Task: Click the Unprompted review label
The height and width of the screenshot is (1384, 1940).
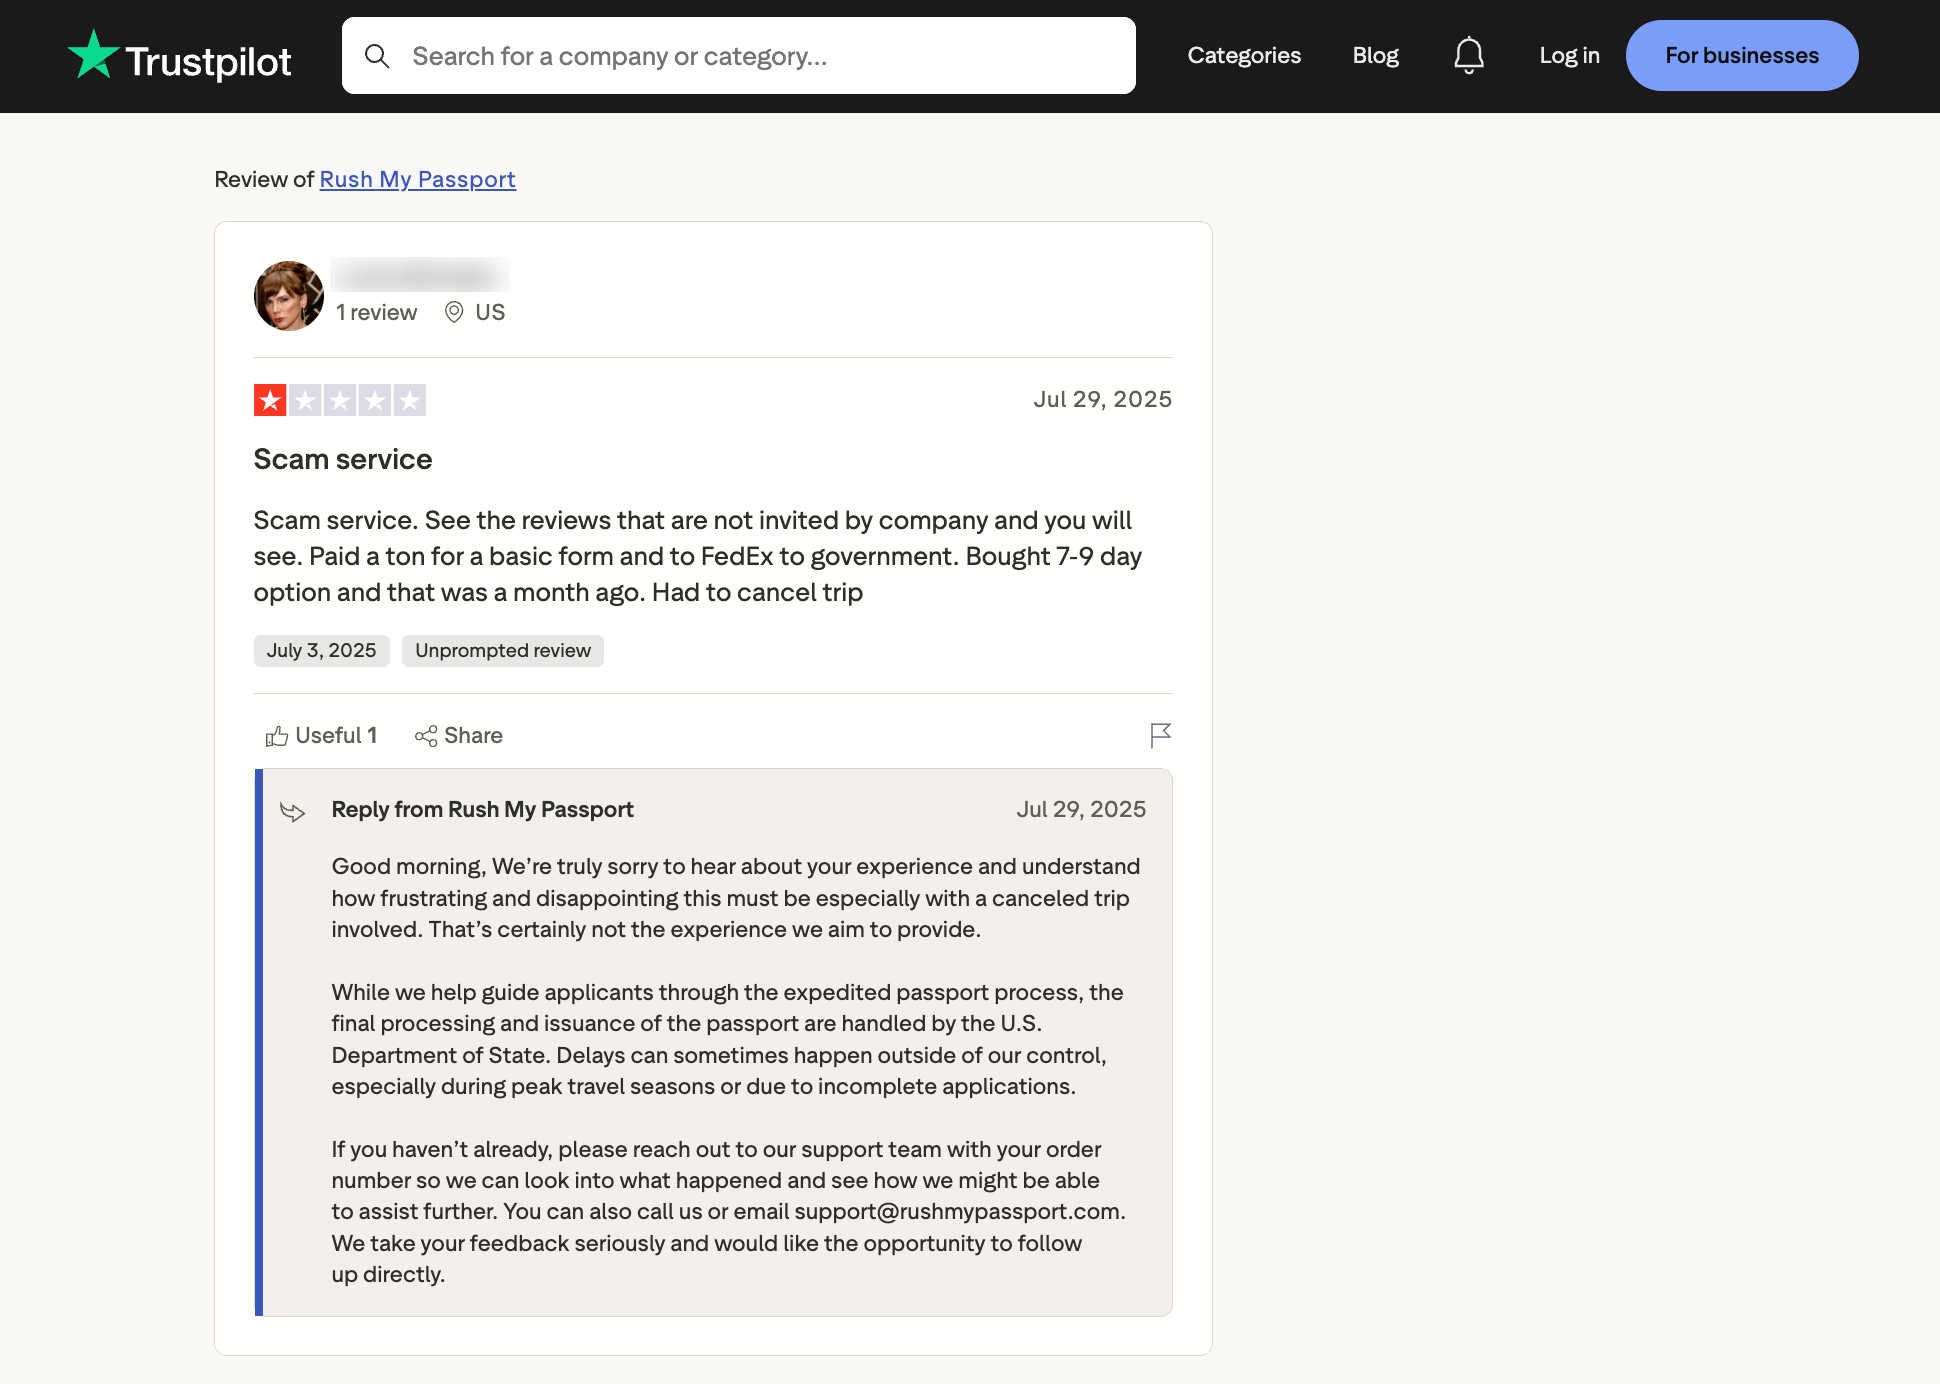Action: 503,651
